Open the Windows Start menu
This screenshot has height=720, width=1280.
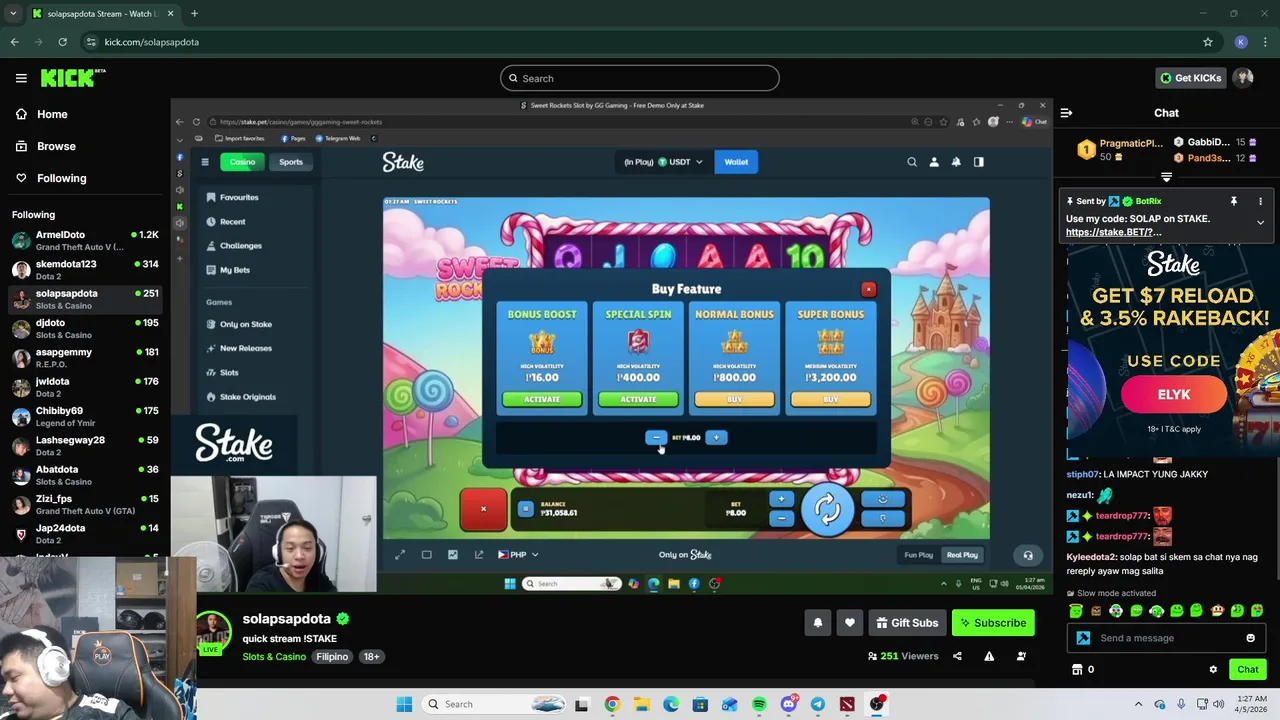[404, 704]
